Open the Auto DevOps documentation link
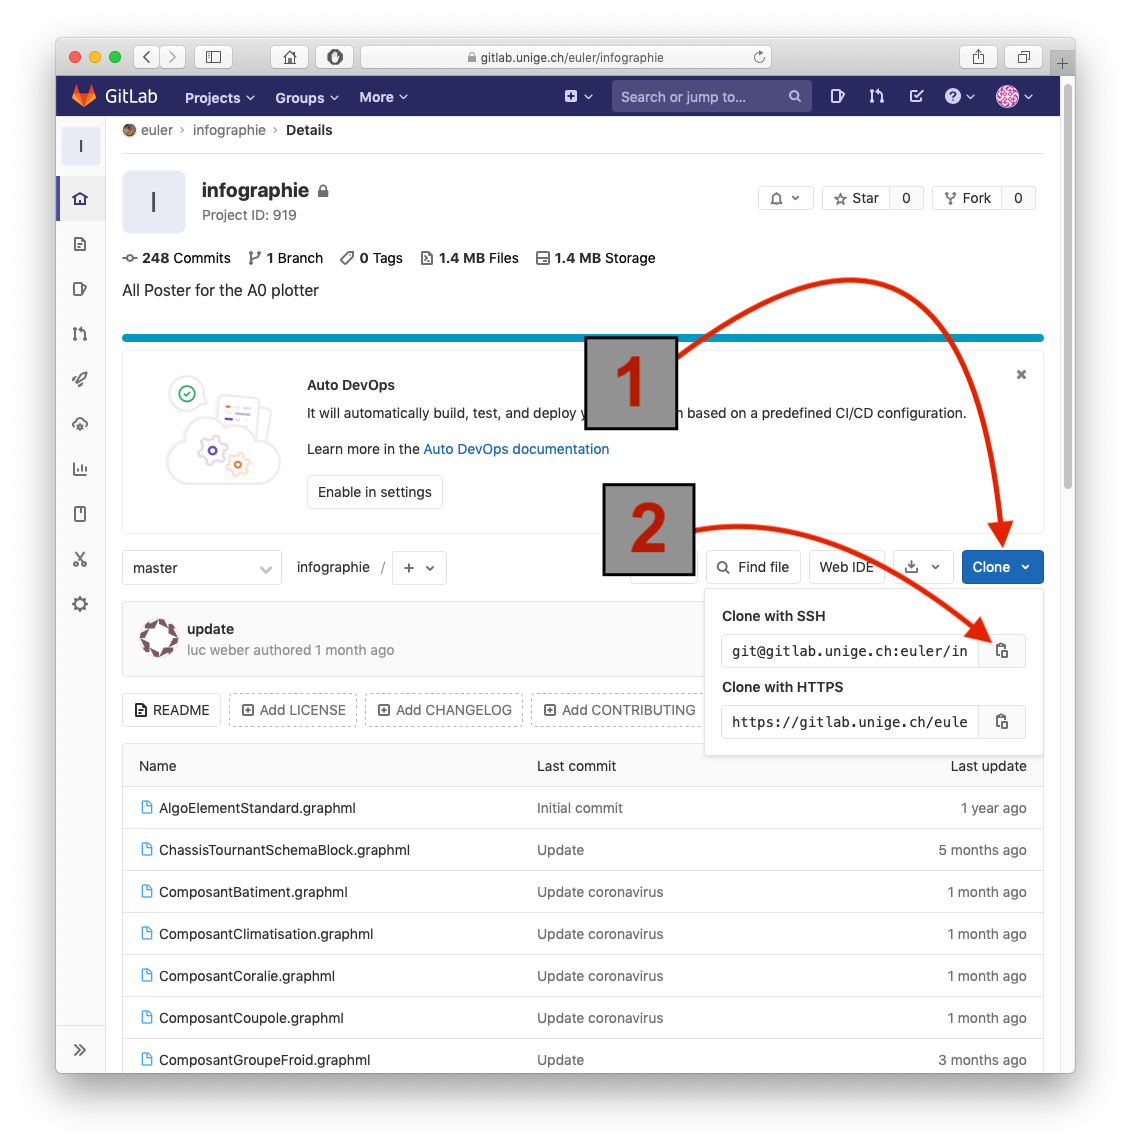Image resolution: width=1131 pixels, height=1147 pixels. pos(516,449)
